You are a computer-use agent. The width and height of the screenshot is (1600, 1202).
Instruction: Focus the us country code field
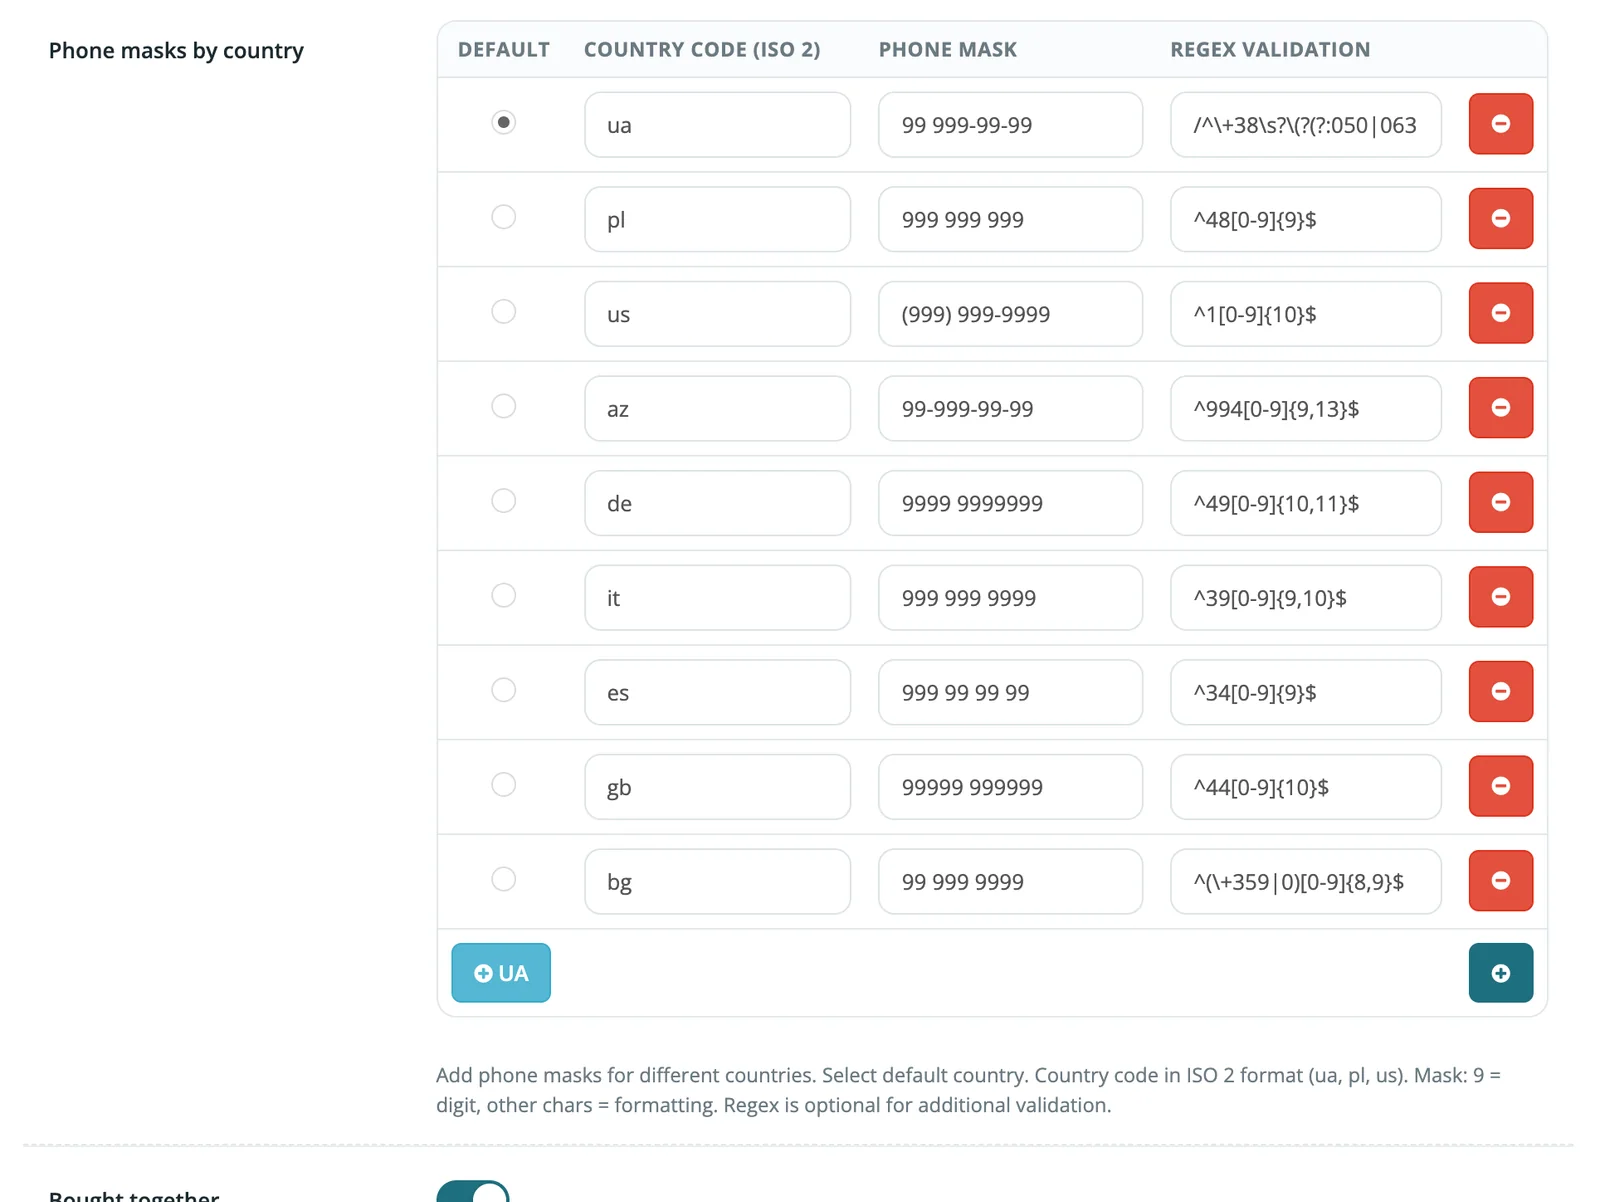[718, 314]
